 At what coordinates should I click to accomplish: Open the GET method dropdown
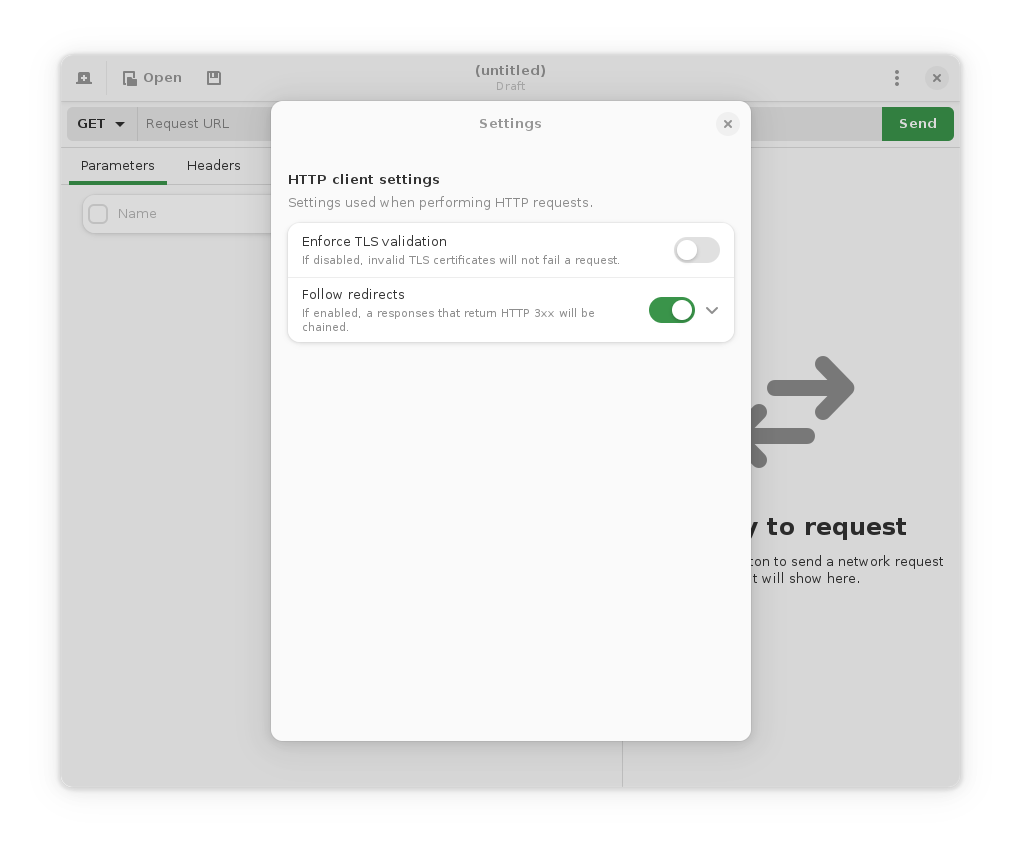[x=102, y=124]
